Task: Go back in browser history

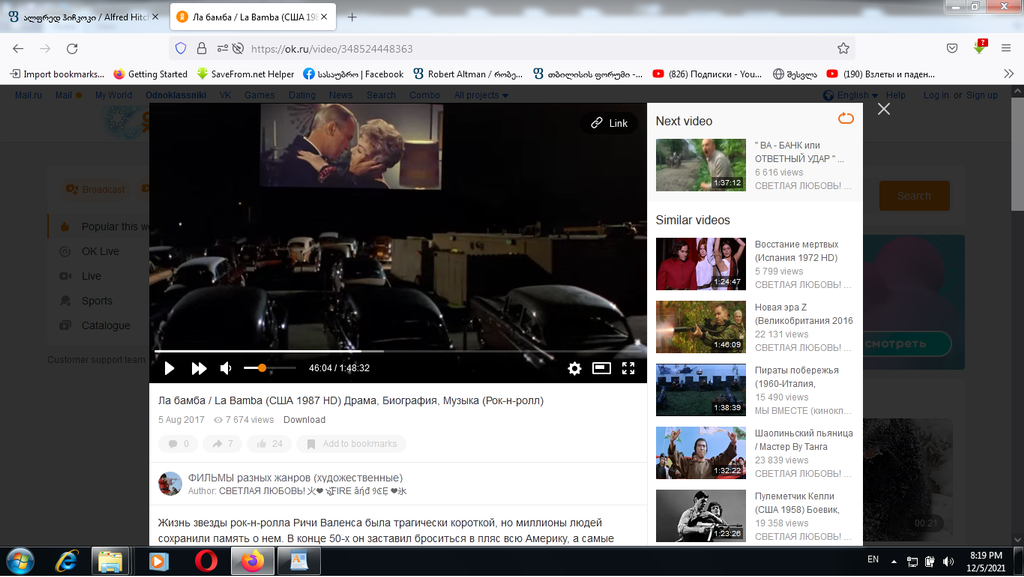Action: pyautogui.click(x=18, y=48)
